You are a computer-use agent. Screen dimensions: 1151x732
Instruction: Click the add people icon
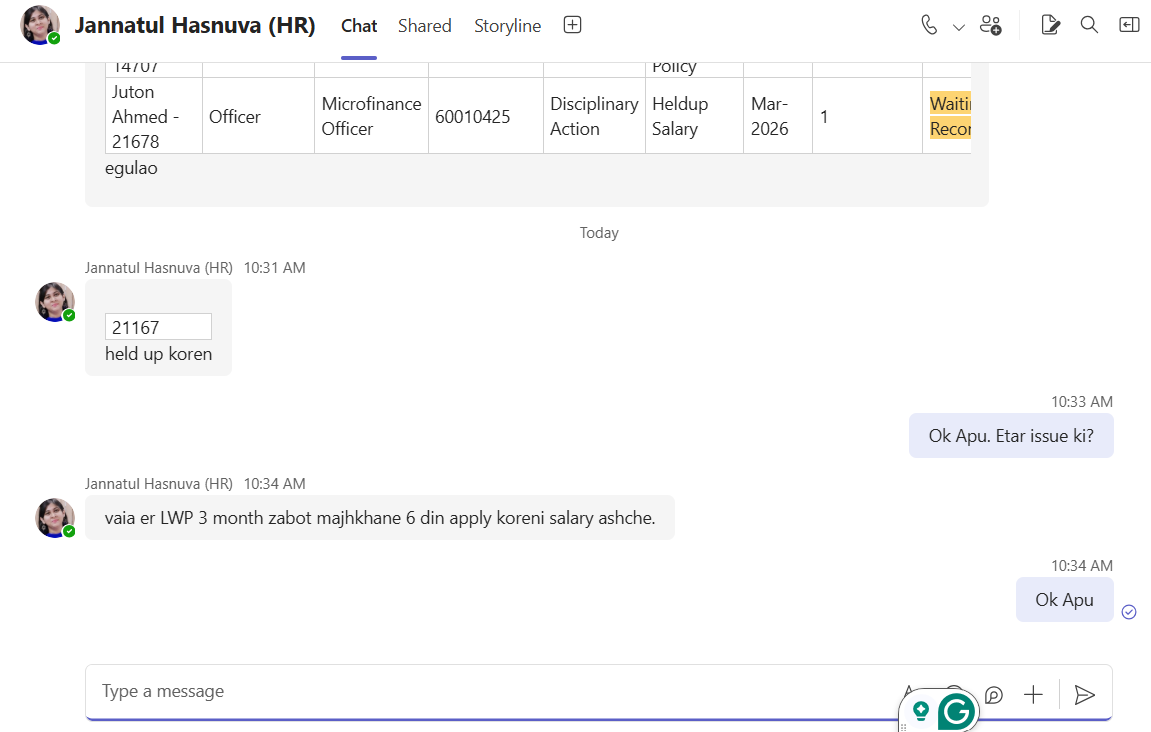[990, 26]
